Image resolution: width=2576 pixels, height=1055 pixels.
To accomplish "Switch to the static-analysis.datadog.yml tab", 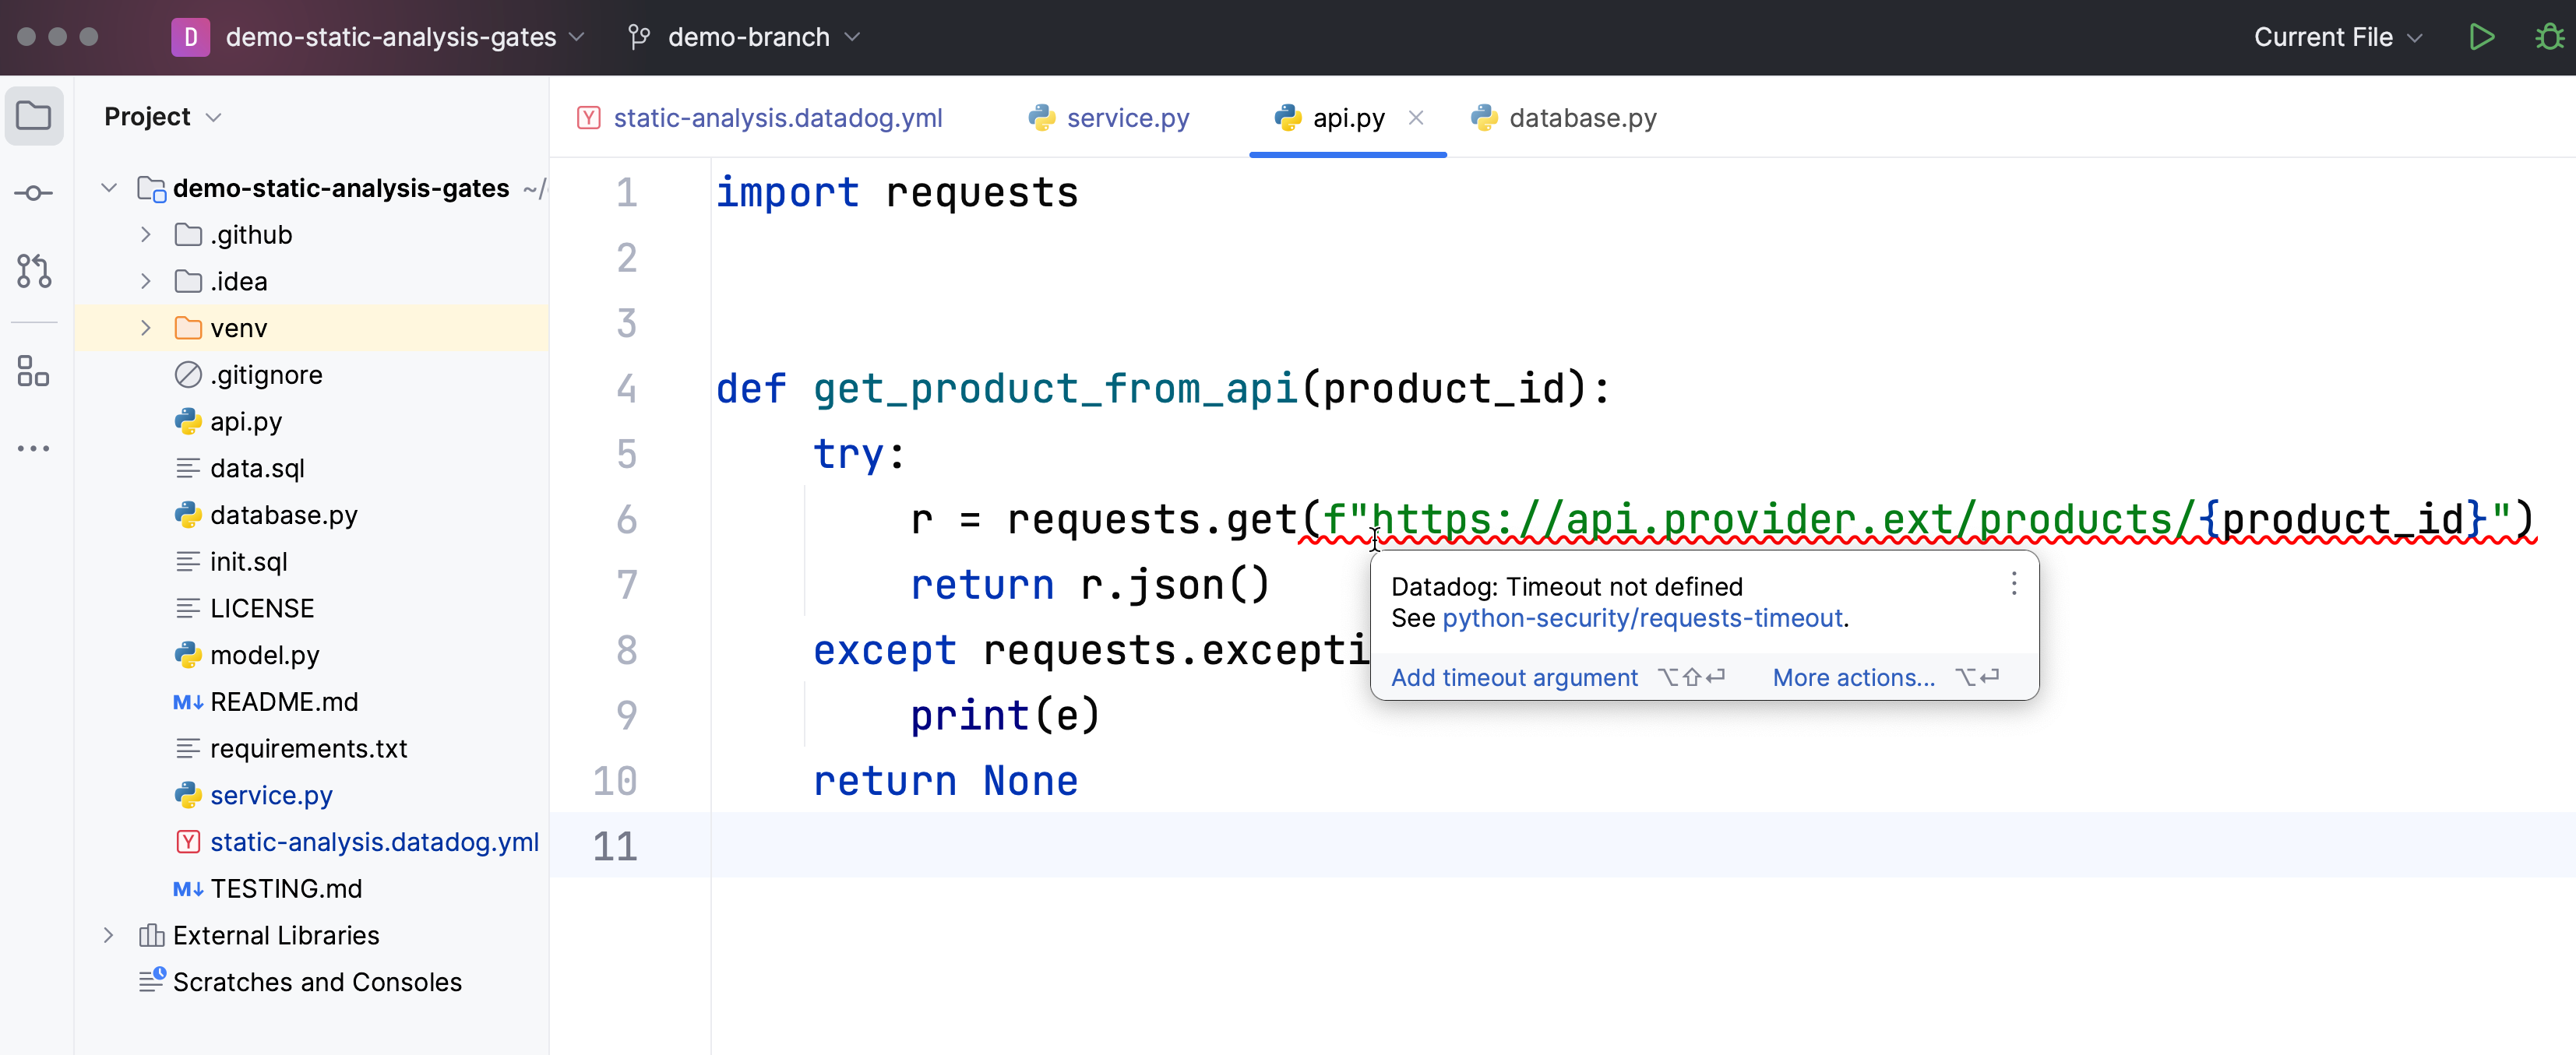I will tap(778, 117).
